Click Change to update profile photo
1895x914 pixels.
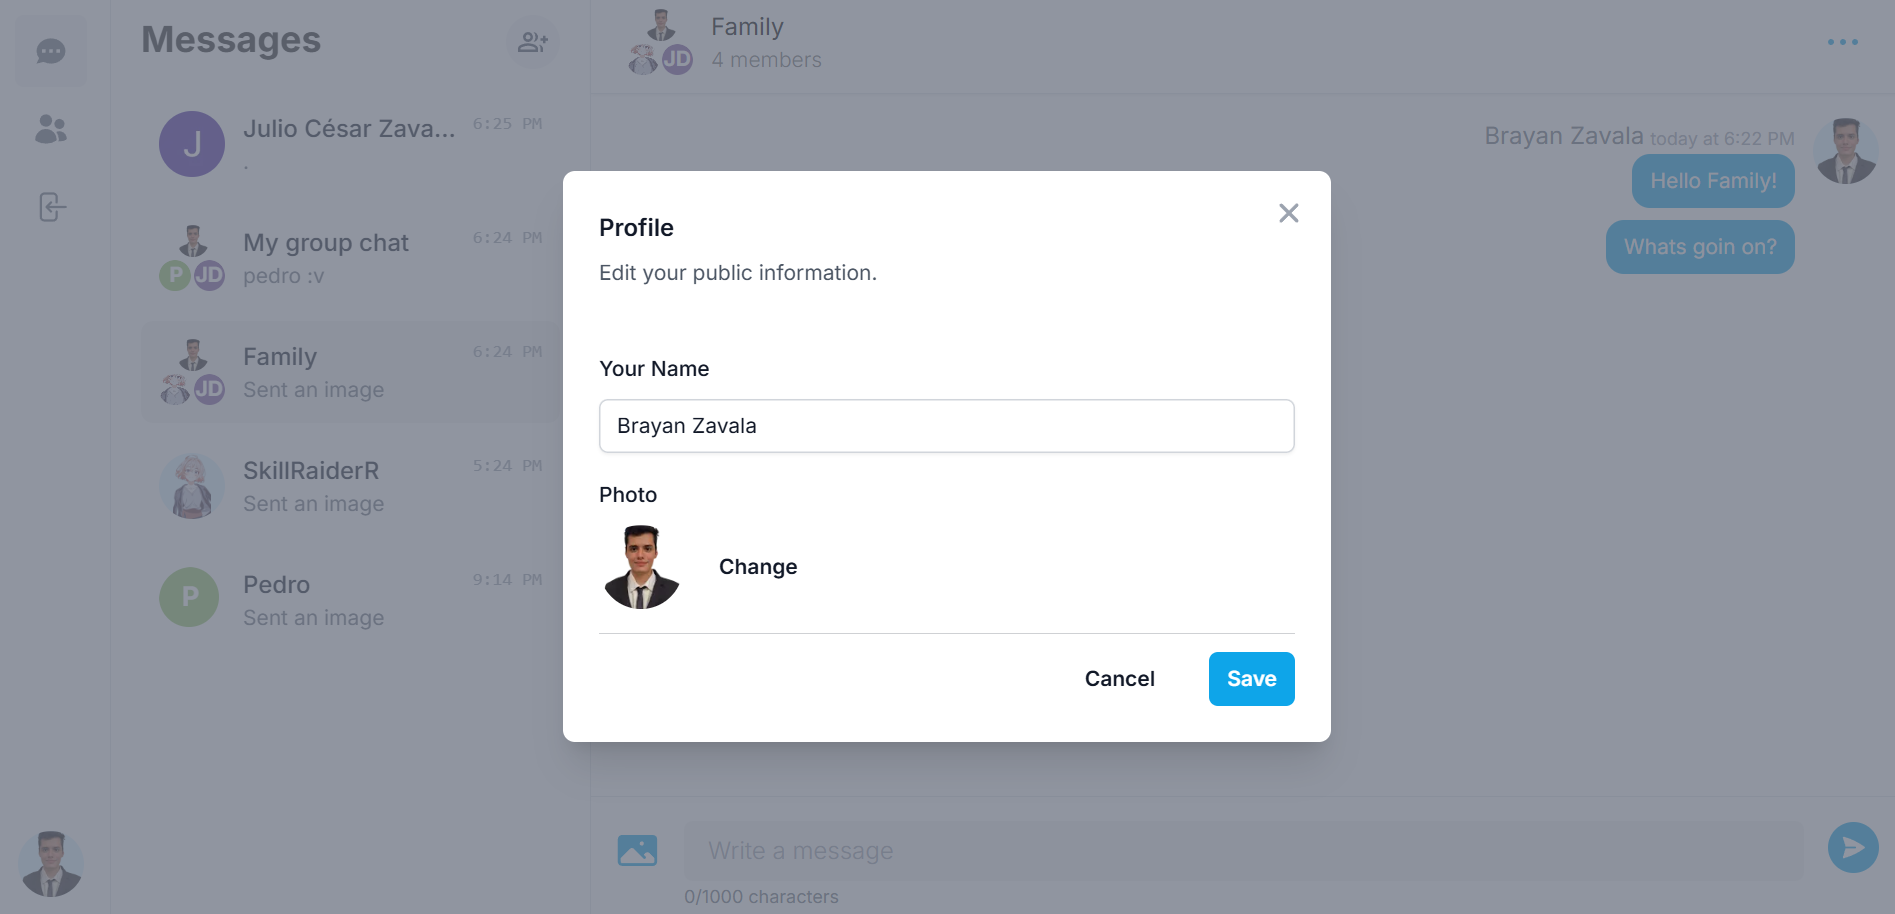pyautogui.click(x=758, y=567)
